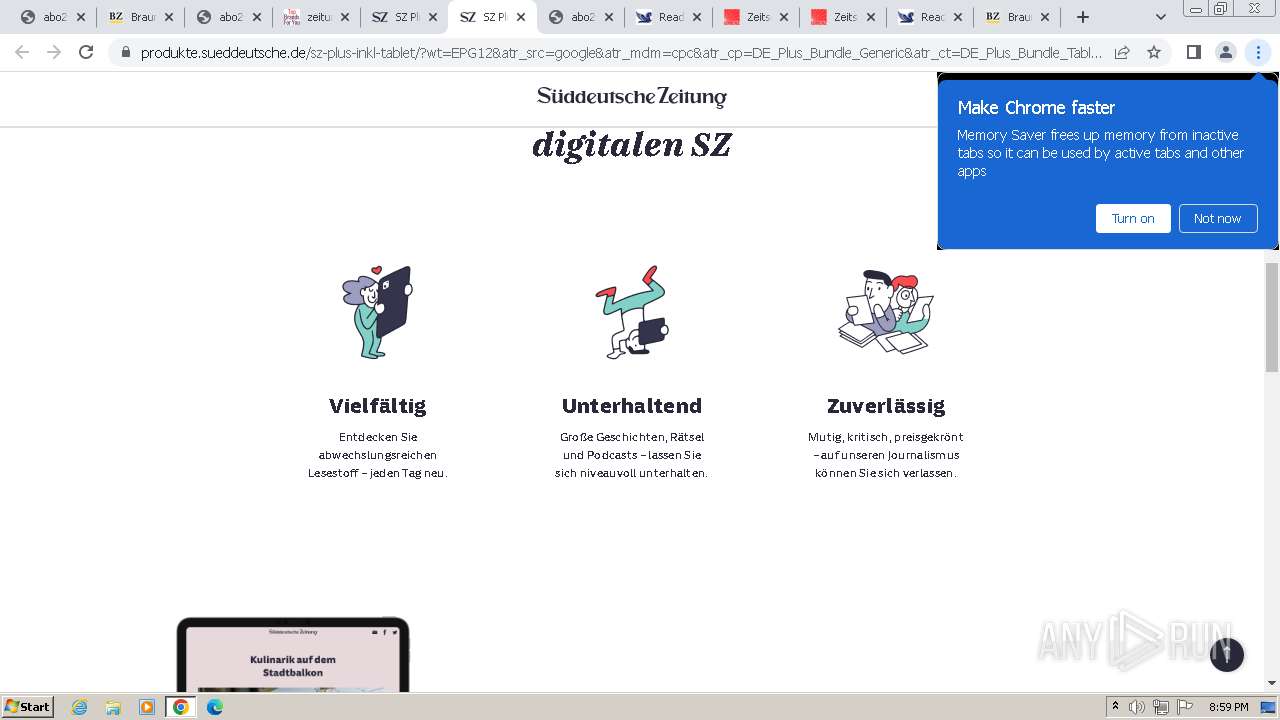Open the Action Center flag icon
Image resolution: width=1280 pixels, height=720 pixels.
point(1185,707)
